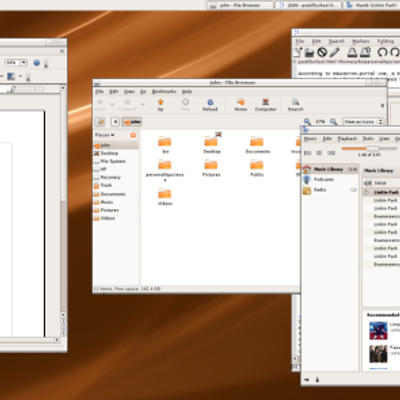Select the Videos folder icon in file area
400x400 pixels.
coord(165,193)
